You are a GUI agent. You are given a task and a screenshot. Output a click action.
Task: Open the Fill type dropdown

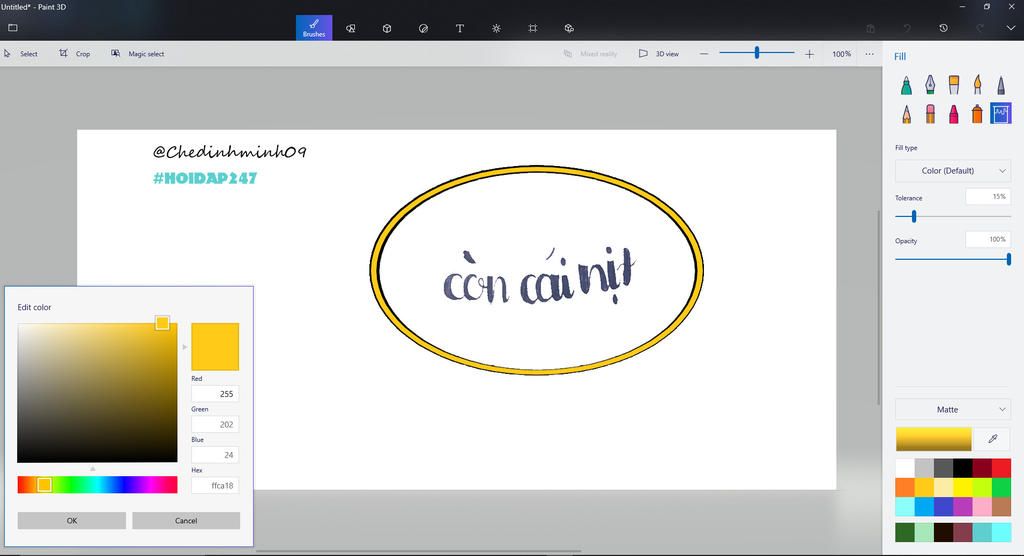(x=953, y=171)
